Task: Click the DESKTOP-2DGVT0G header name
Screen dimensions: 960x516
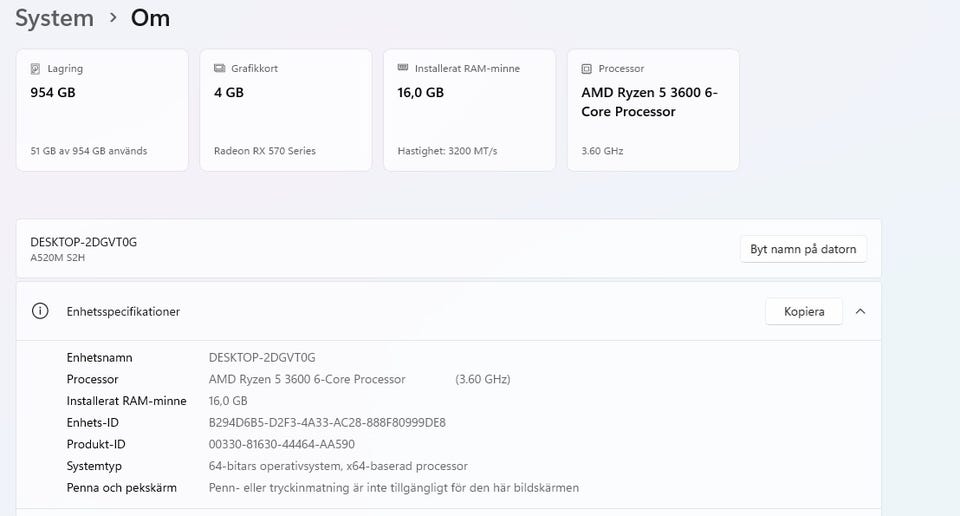Action: click(83, 242)
